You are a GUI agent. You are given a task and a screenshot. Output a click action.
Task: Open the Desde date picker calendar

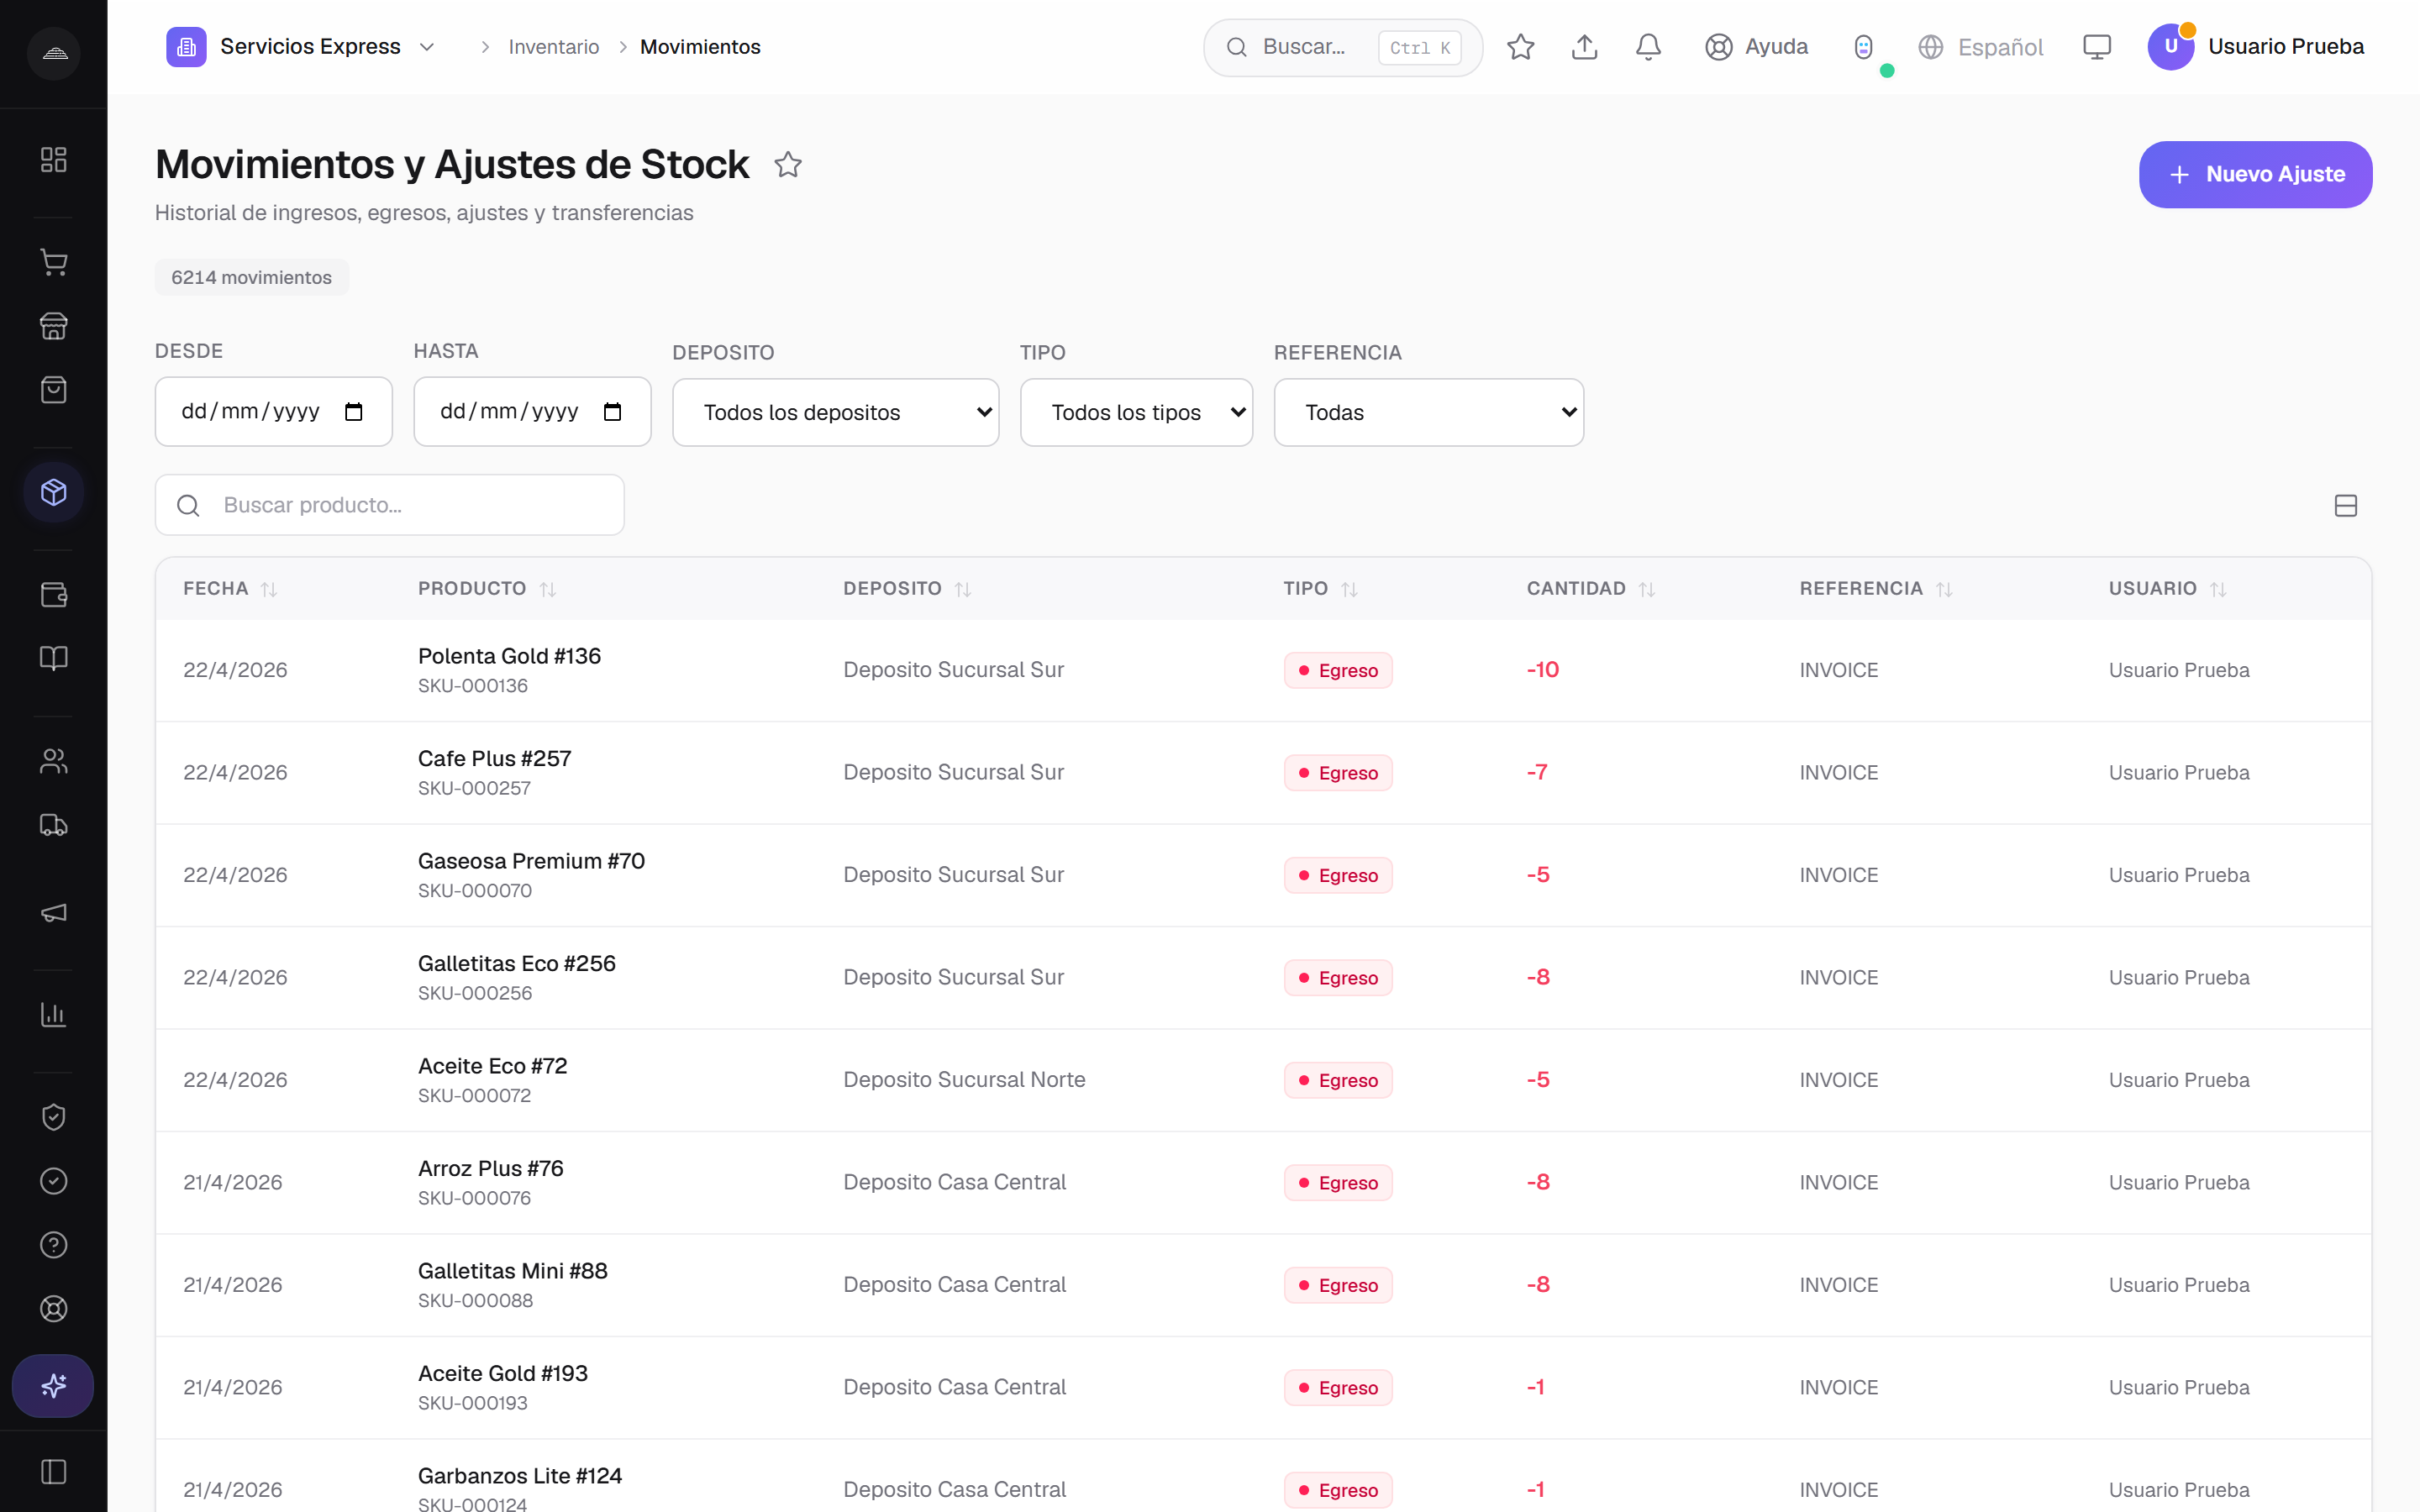coord(353,412)
